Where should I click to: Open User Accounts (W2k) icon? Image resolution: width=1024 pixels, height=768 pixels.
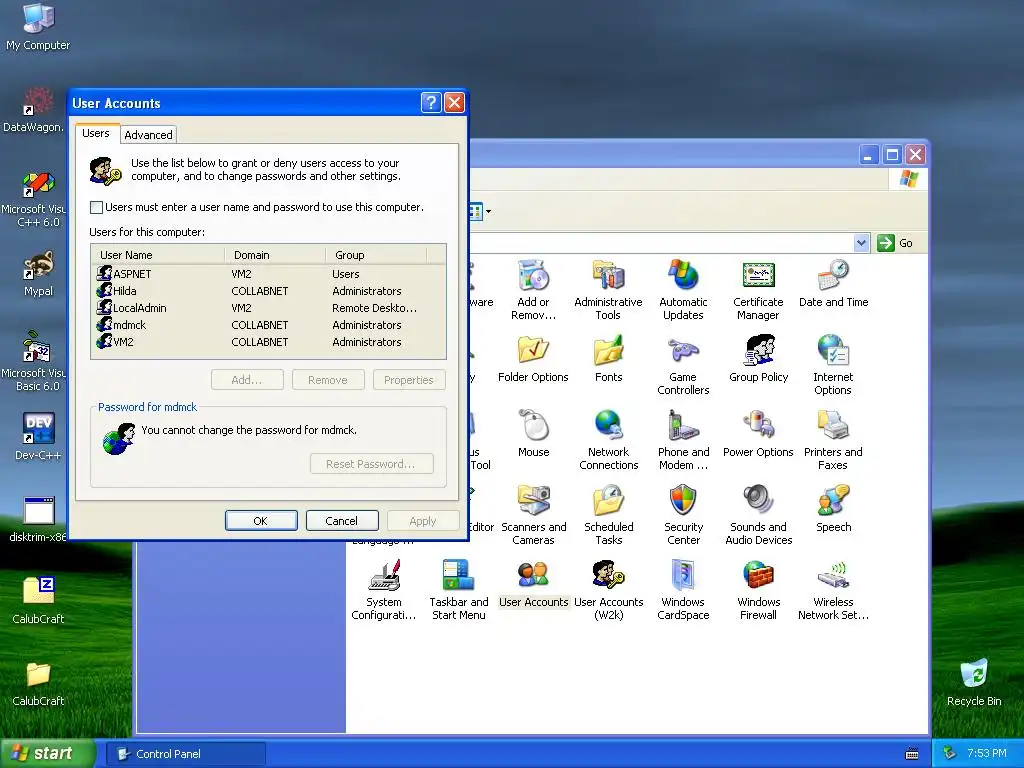click(608, 590)
